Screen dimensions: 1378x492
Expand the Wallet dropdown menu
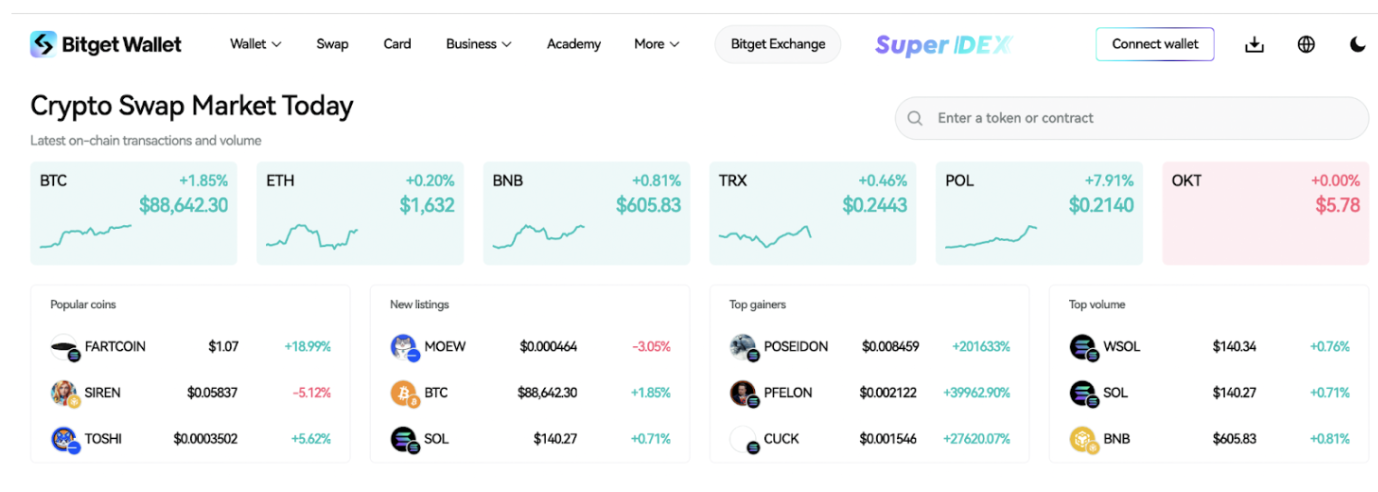255,44
